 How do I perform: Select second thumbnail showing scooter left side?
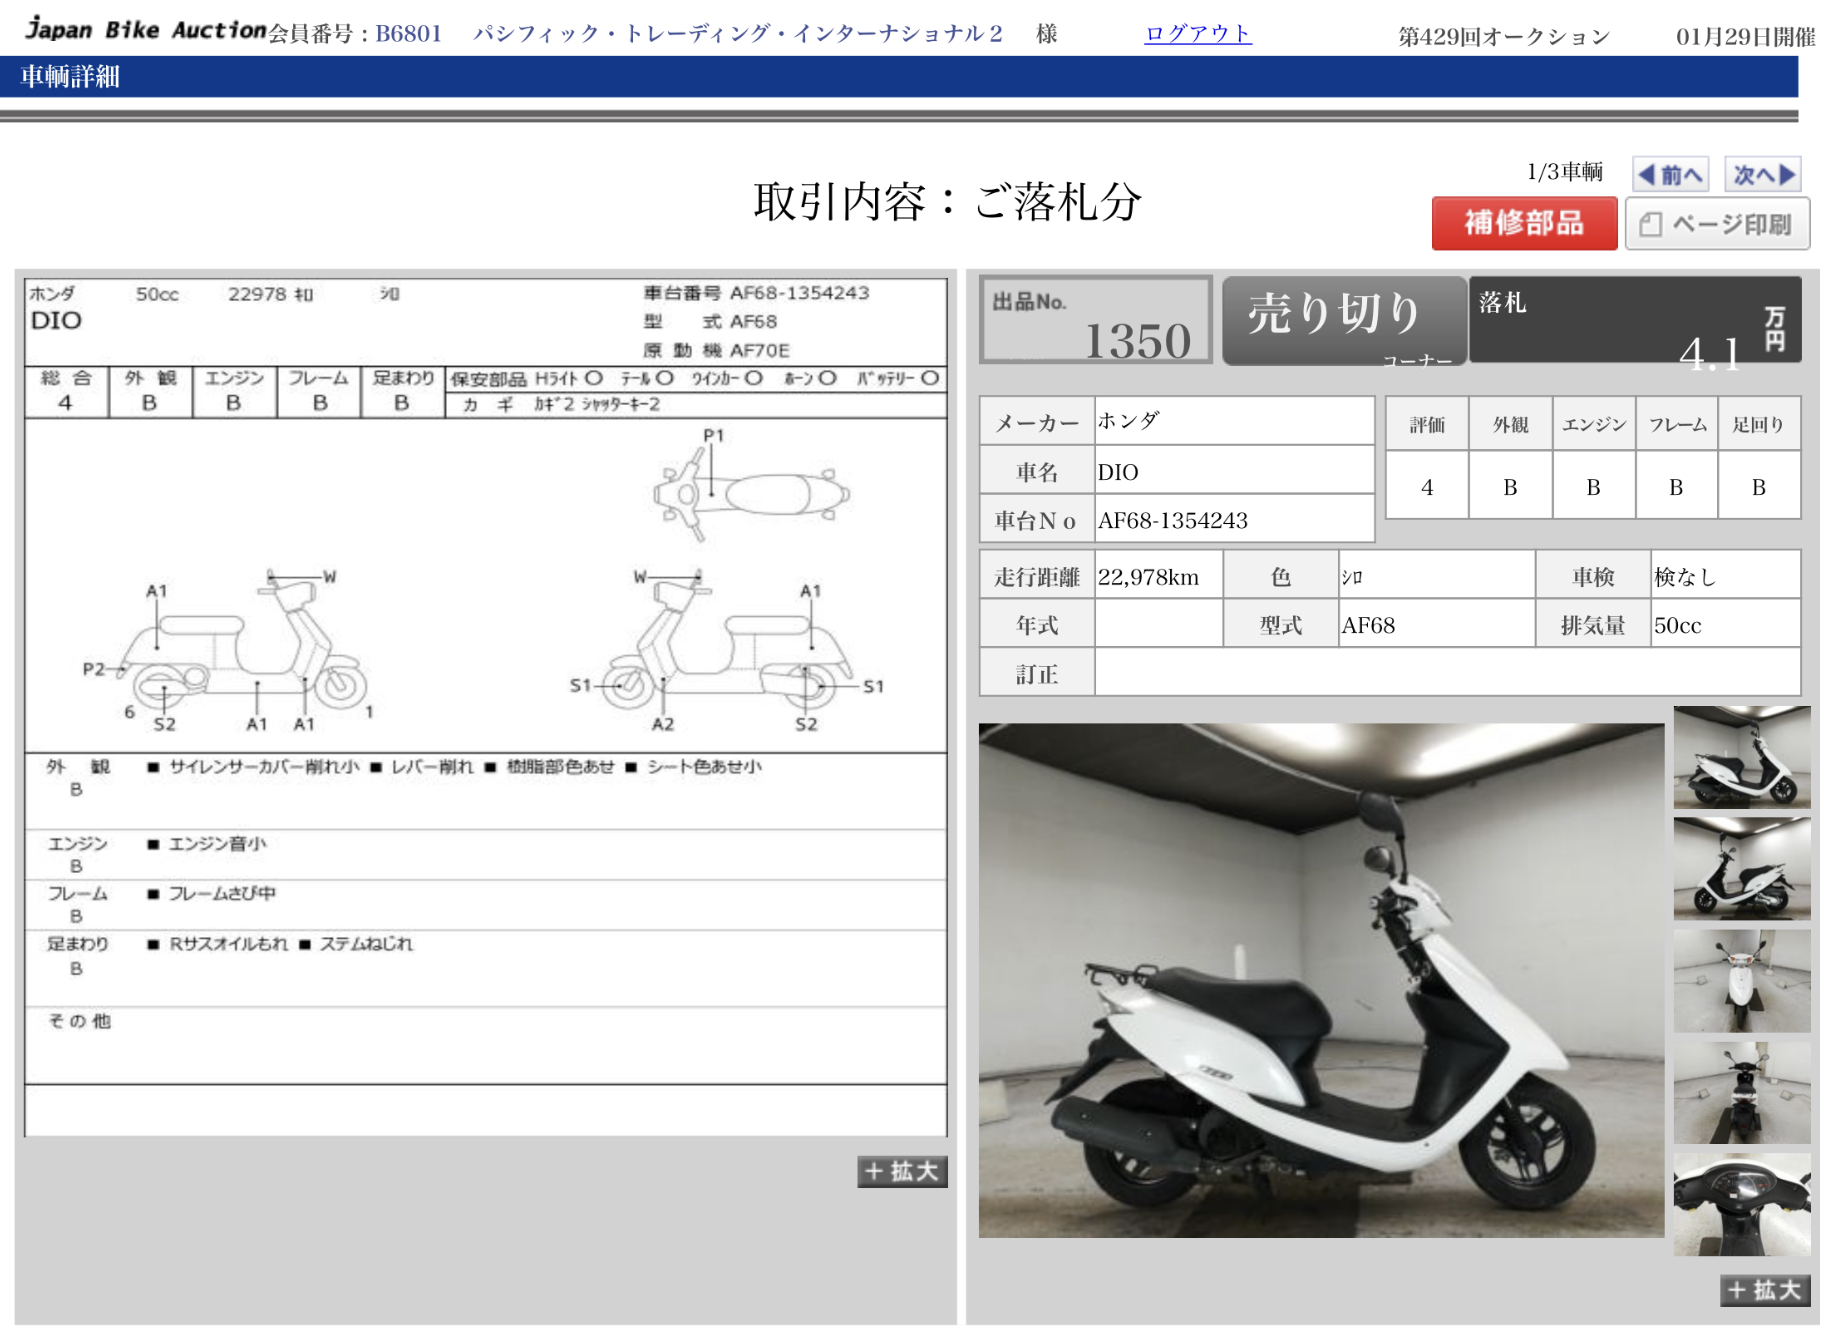click(1742, 869)
